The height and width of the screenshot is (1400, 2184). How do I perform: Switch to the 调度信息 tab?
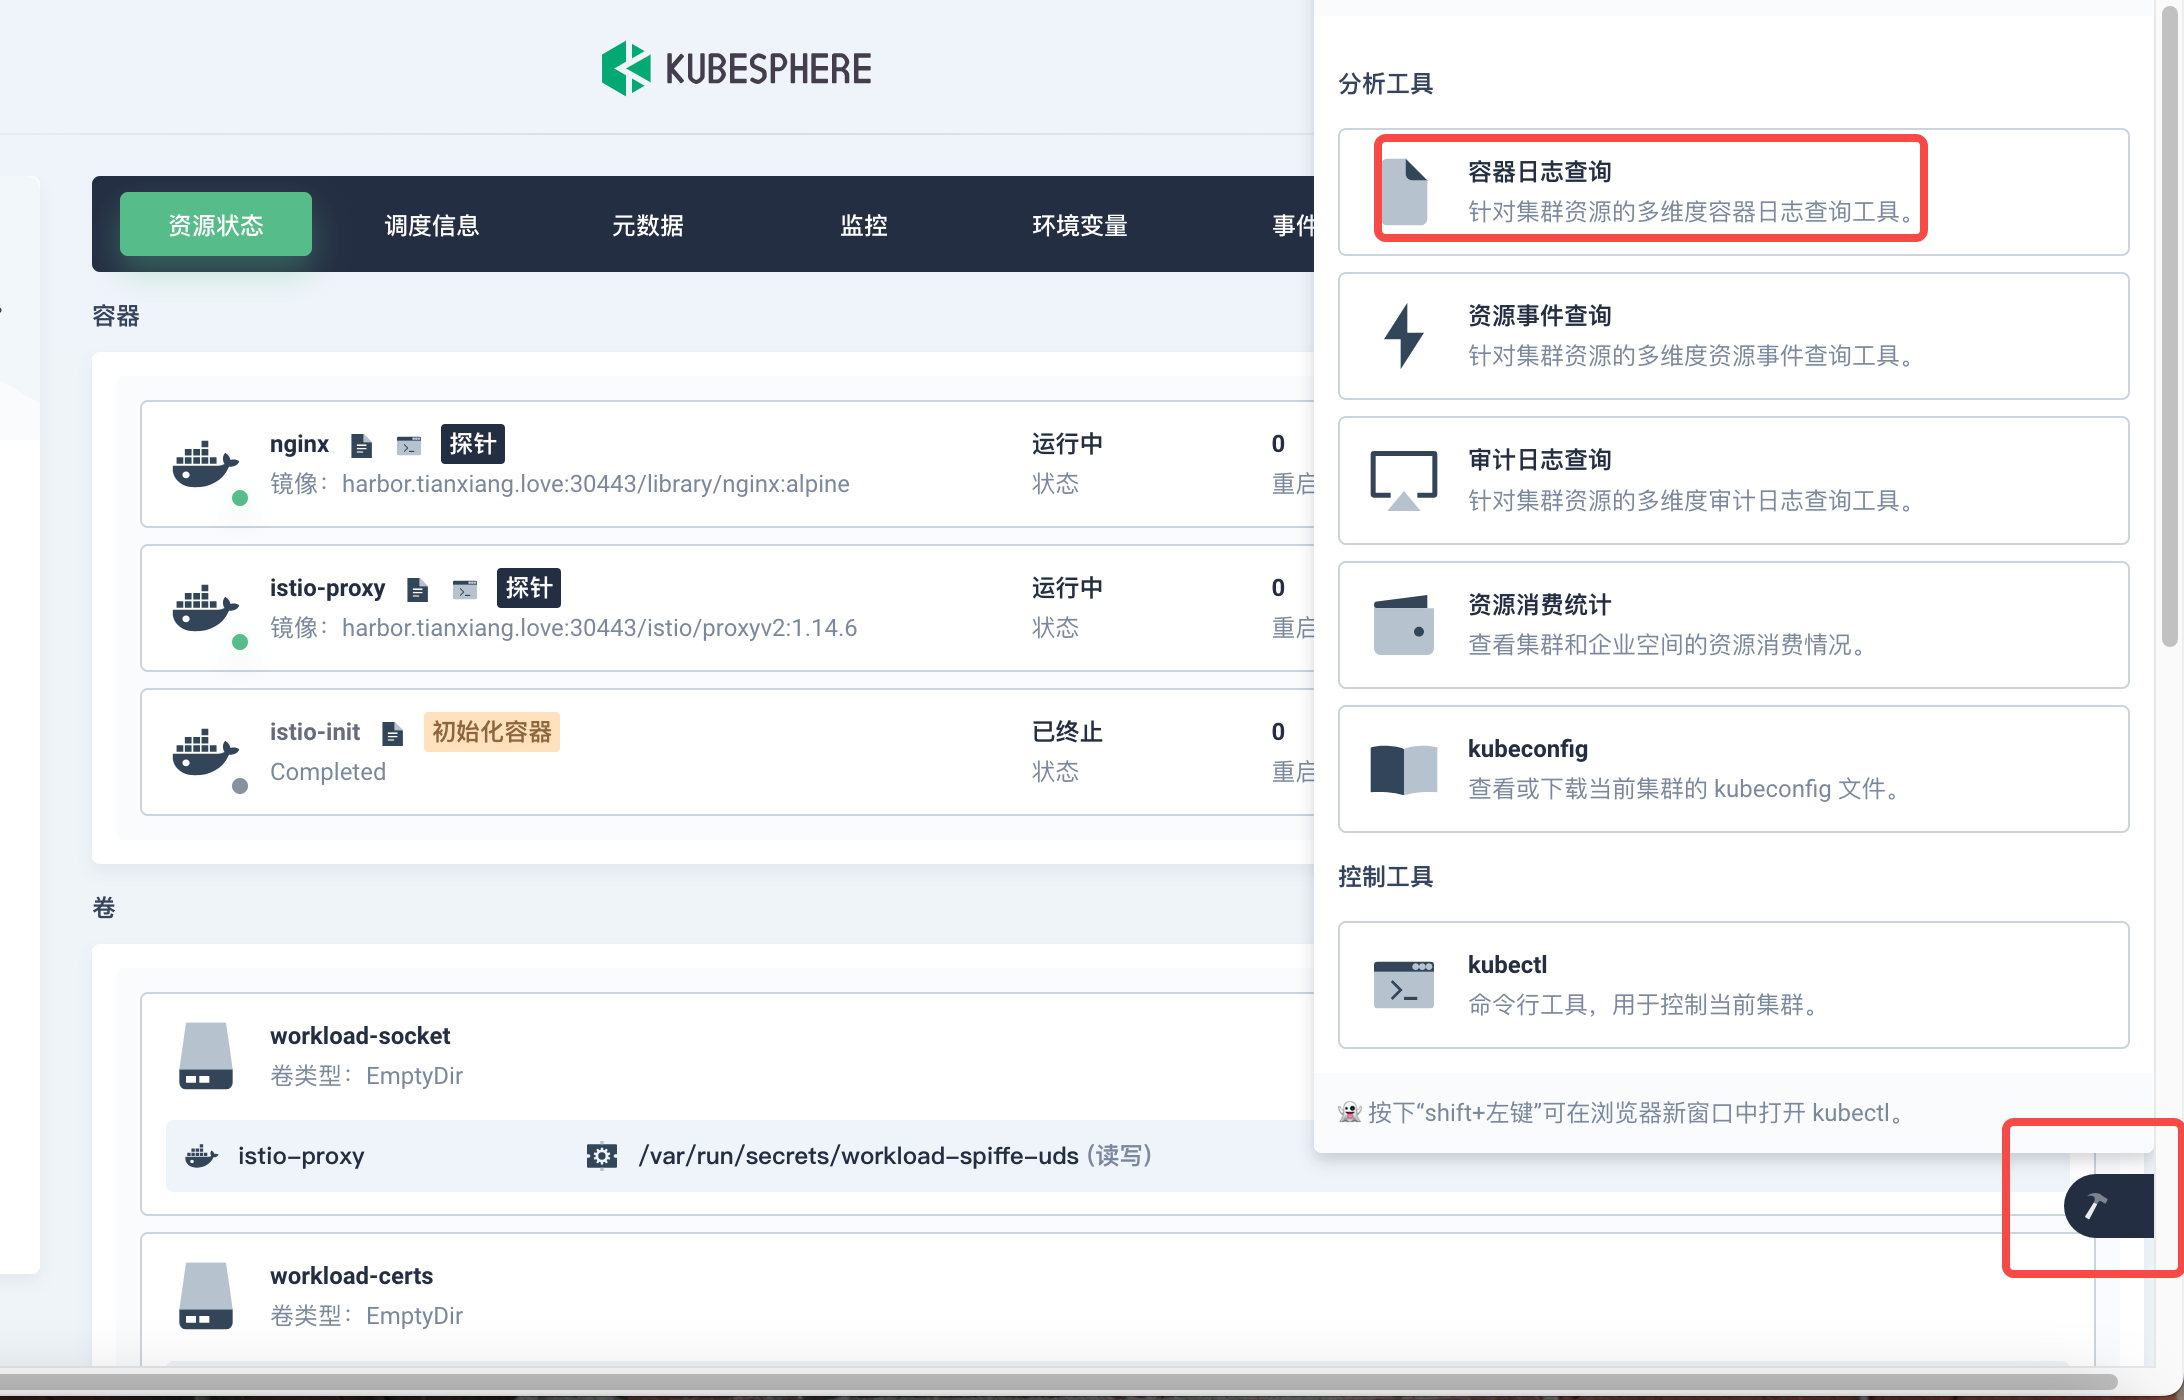432,225
